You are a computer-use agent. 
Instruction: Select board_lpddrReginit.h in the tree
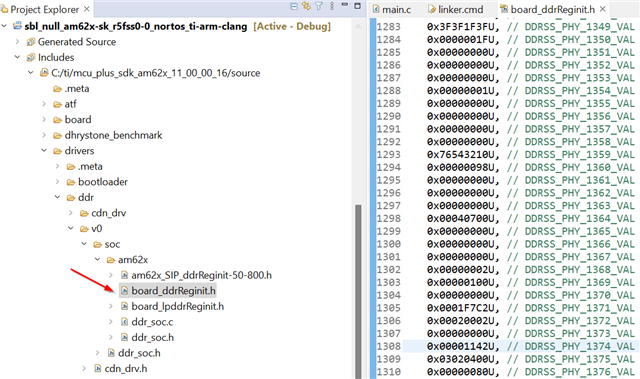tap(178, 306)
